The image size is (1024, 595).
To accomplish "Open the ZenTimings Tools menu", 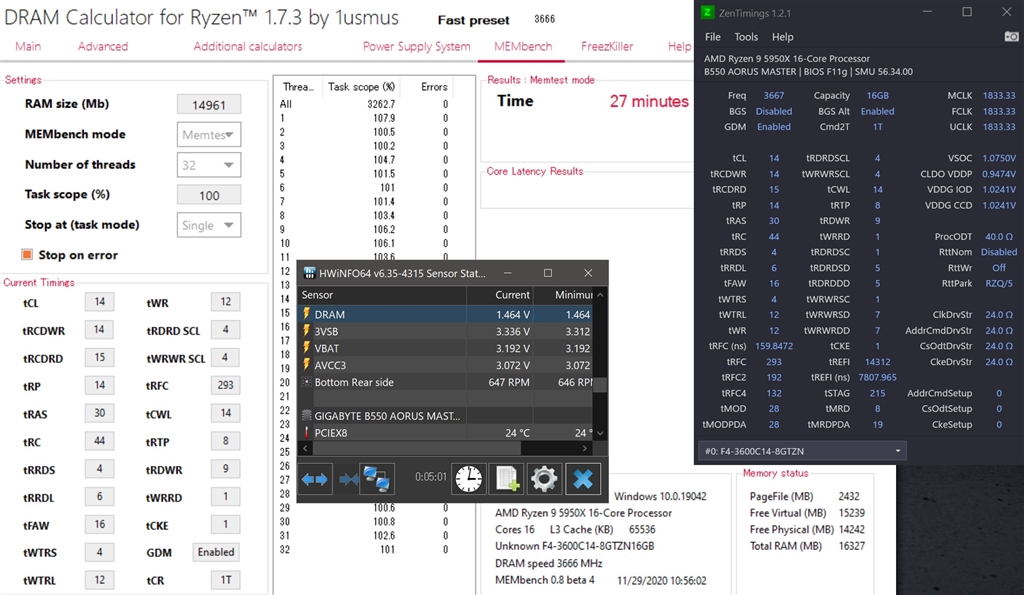I will point(746,37).
